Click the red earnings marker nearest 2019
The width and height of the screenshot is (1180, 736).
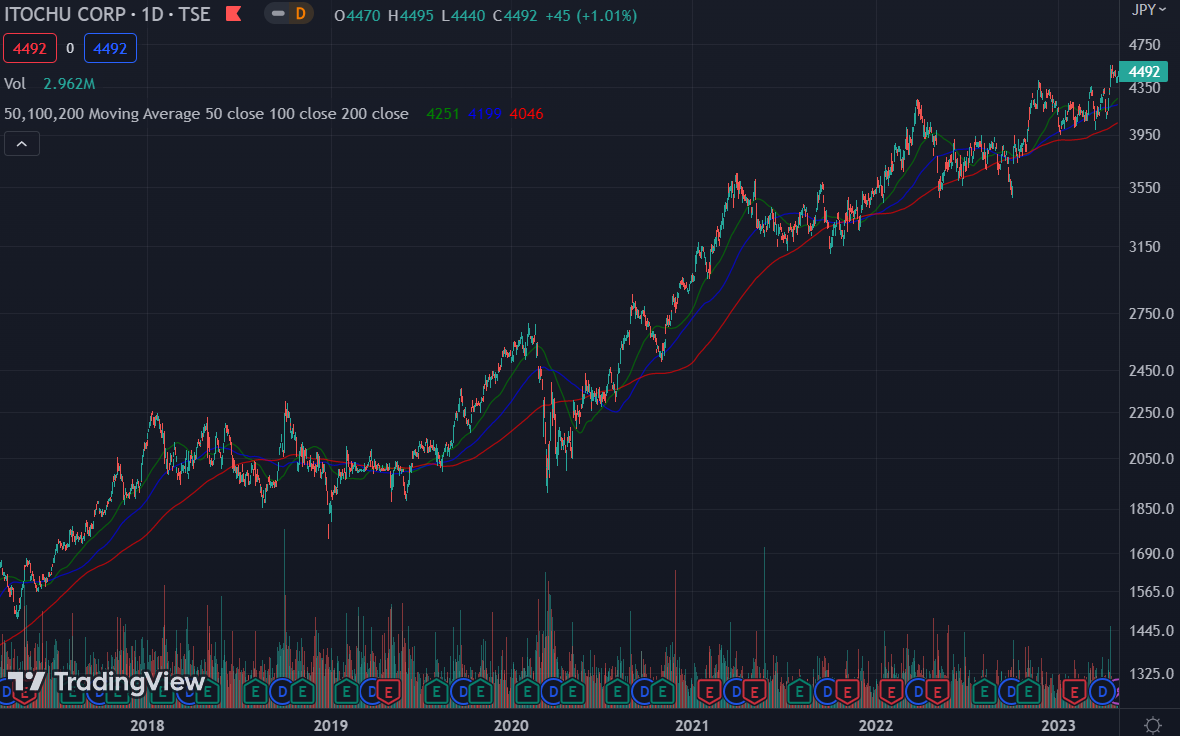388,691
